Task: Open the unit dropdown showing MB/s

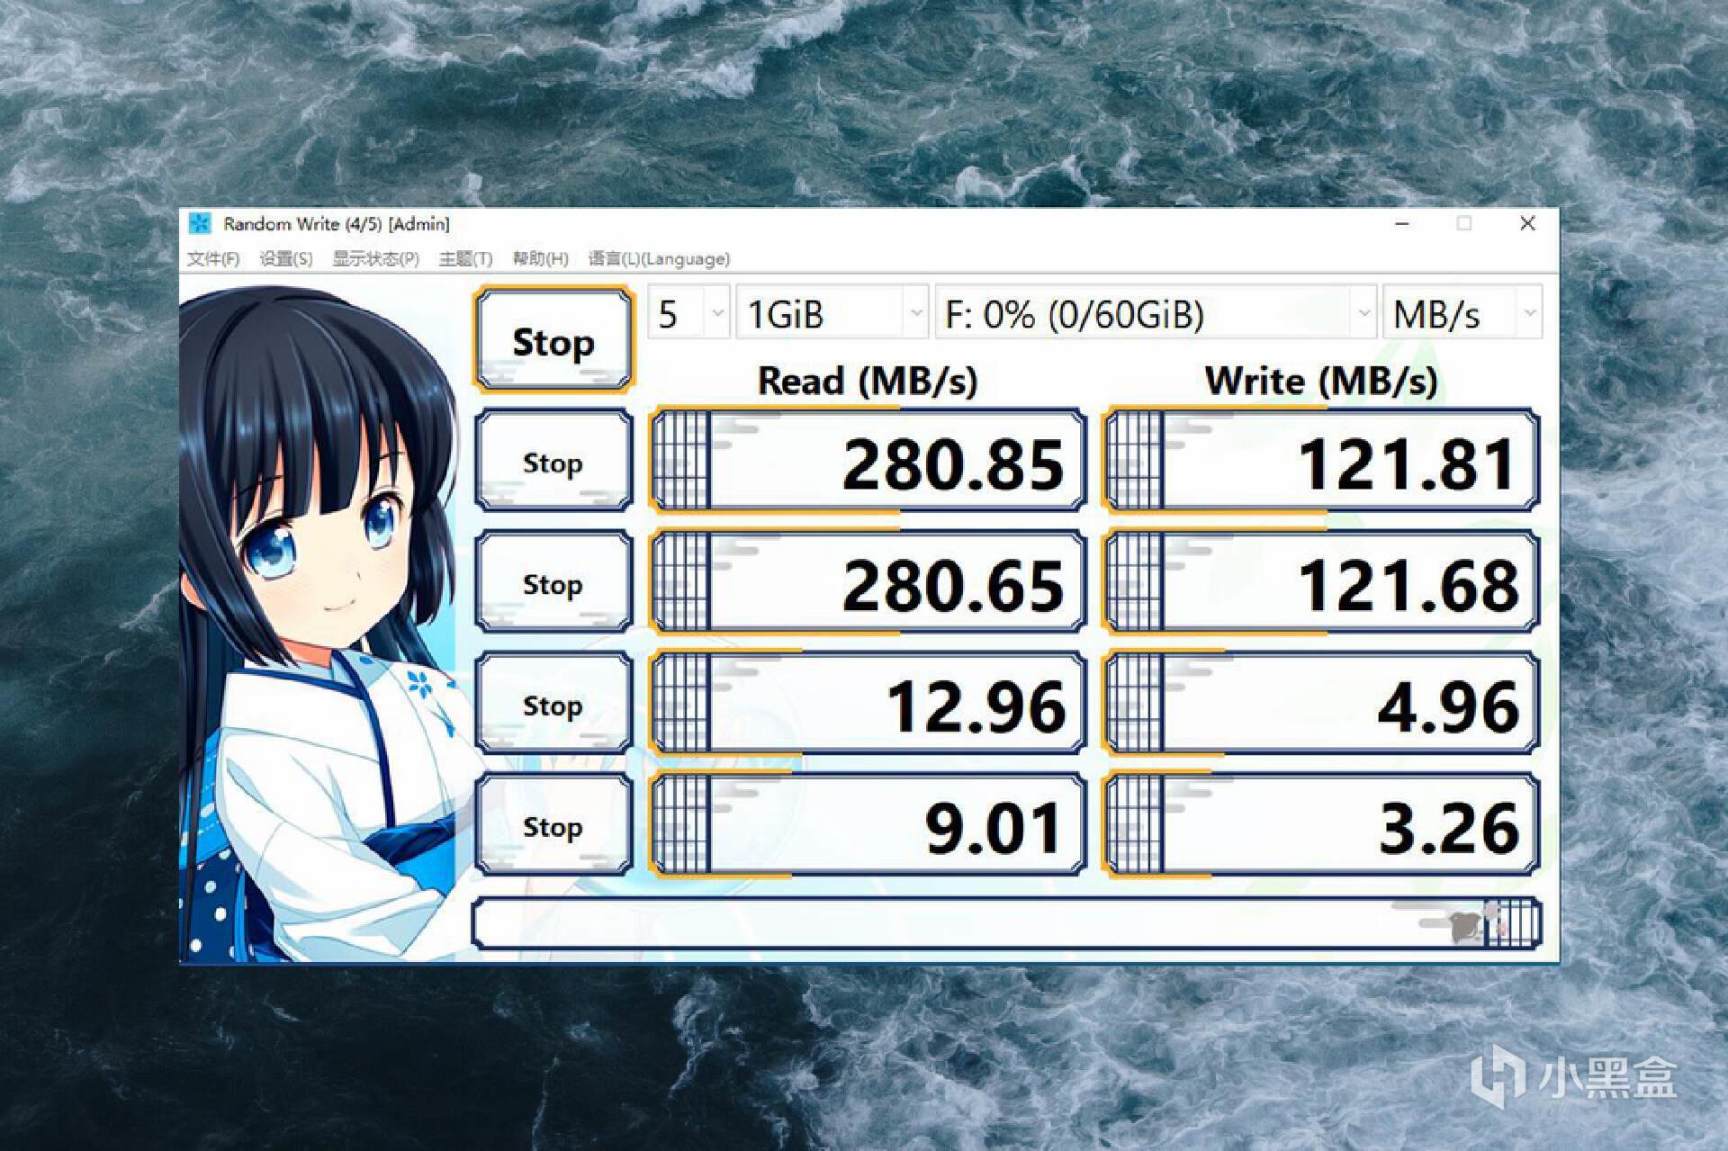Action: click(1462, 314)
